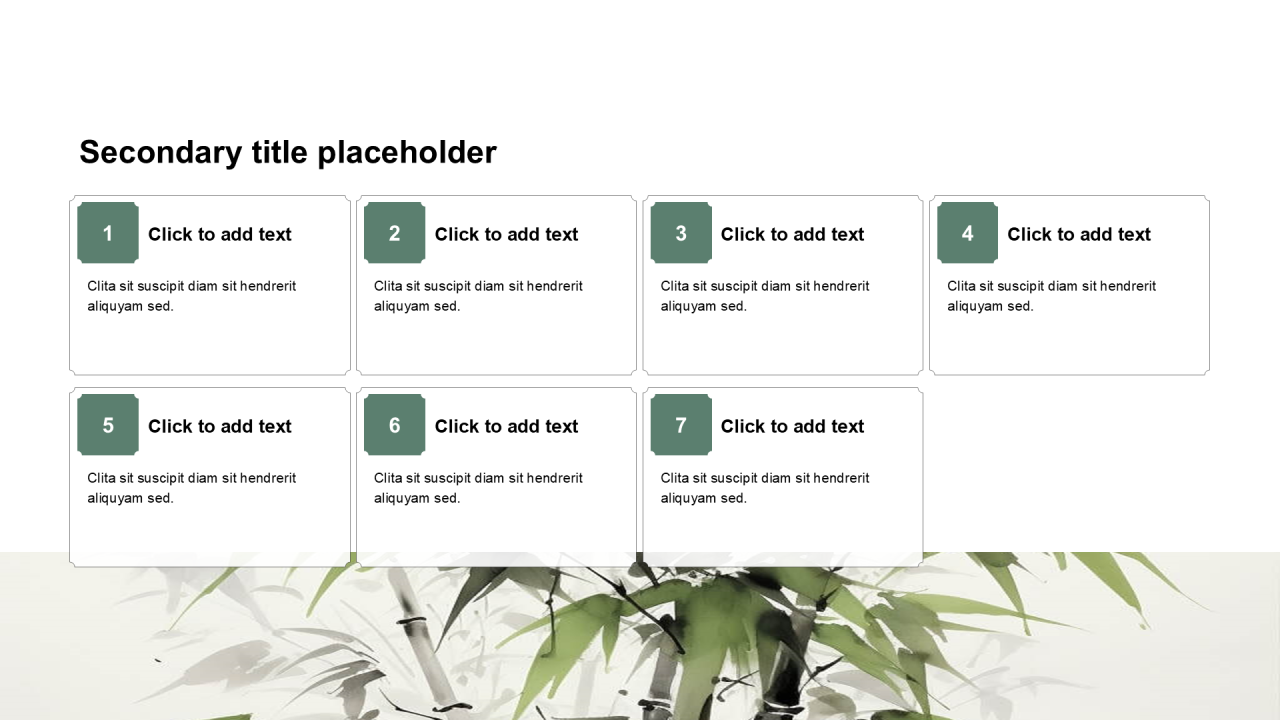
Task: Click the body text in card 5
Action: [x=192, y=488]
